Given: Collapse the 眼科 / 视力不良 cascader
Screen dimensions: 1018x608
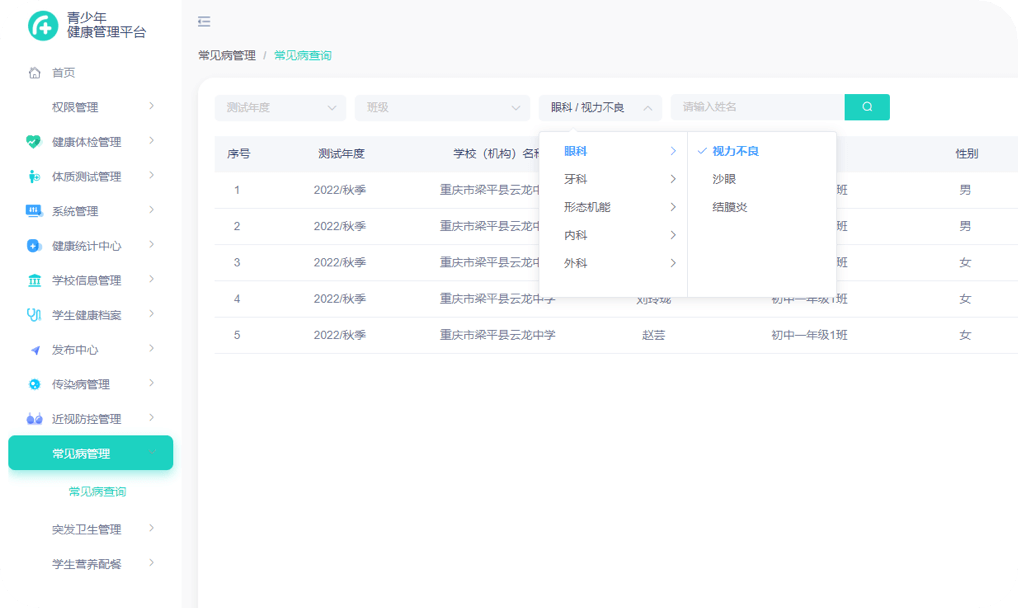Looking at the screenshot, I should coord(600,108).
